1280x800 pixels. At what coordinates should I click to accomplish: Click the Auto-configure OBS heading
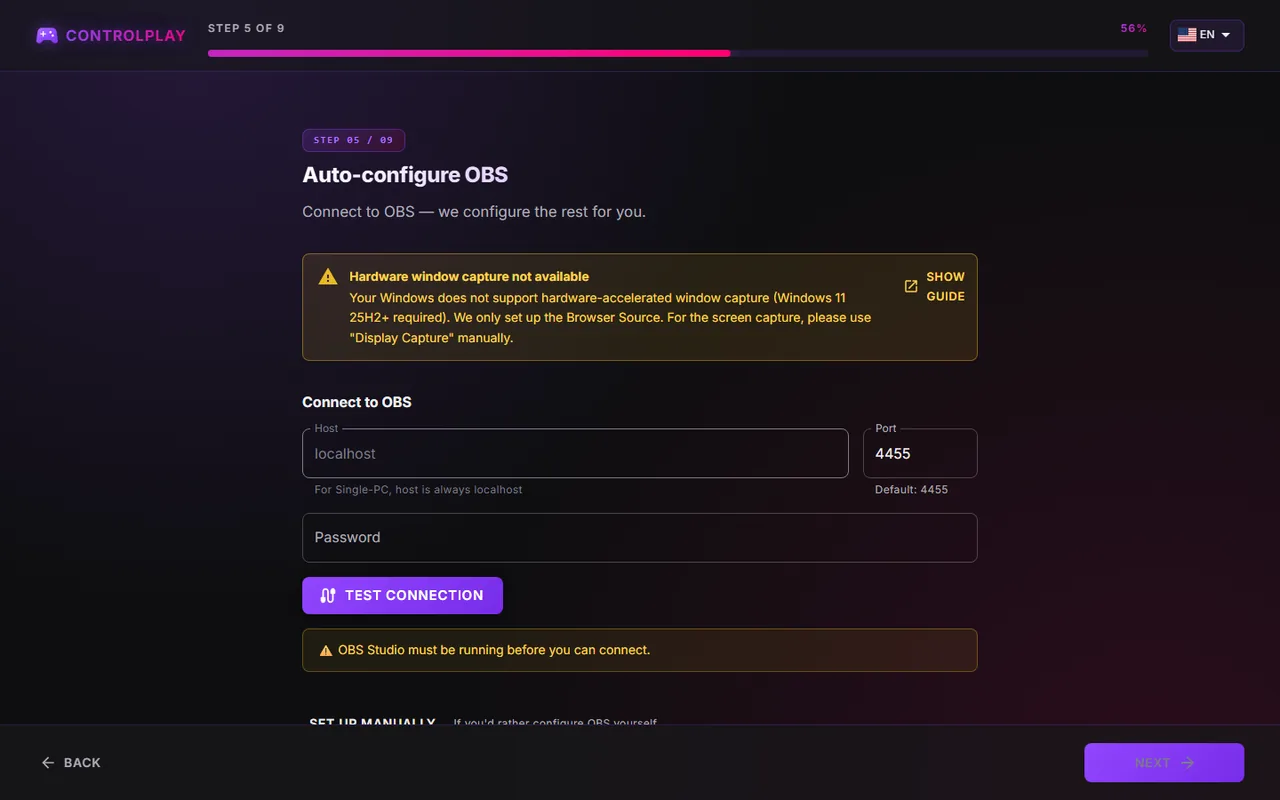pos(405,175)
